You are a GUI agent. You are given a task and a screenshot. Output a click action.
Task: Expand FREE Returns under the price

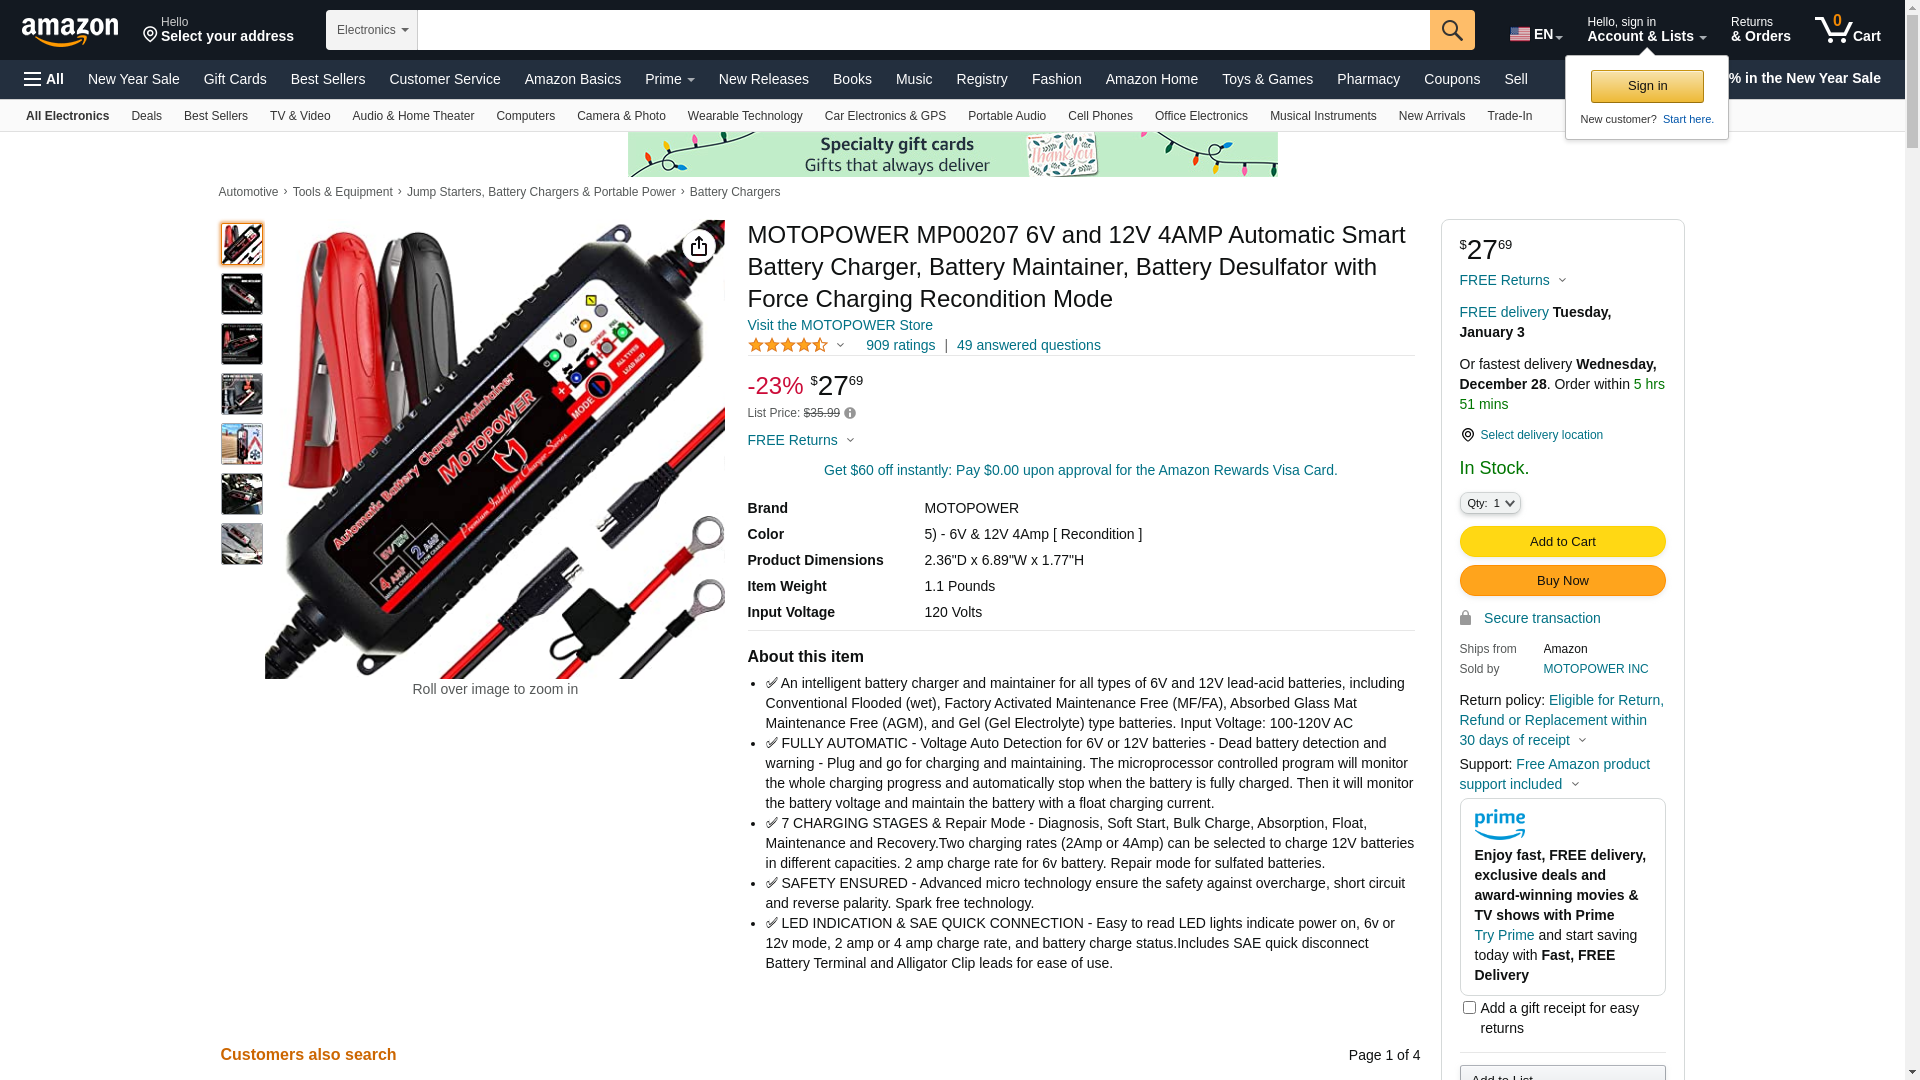click(x=801, y=440)
